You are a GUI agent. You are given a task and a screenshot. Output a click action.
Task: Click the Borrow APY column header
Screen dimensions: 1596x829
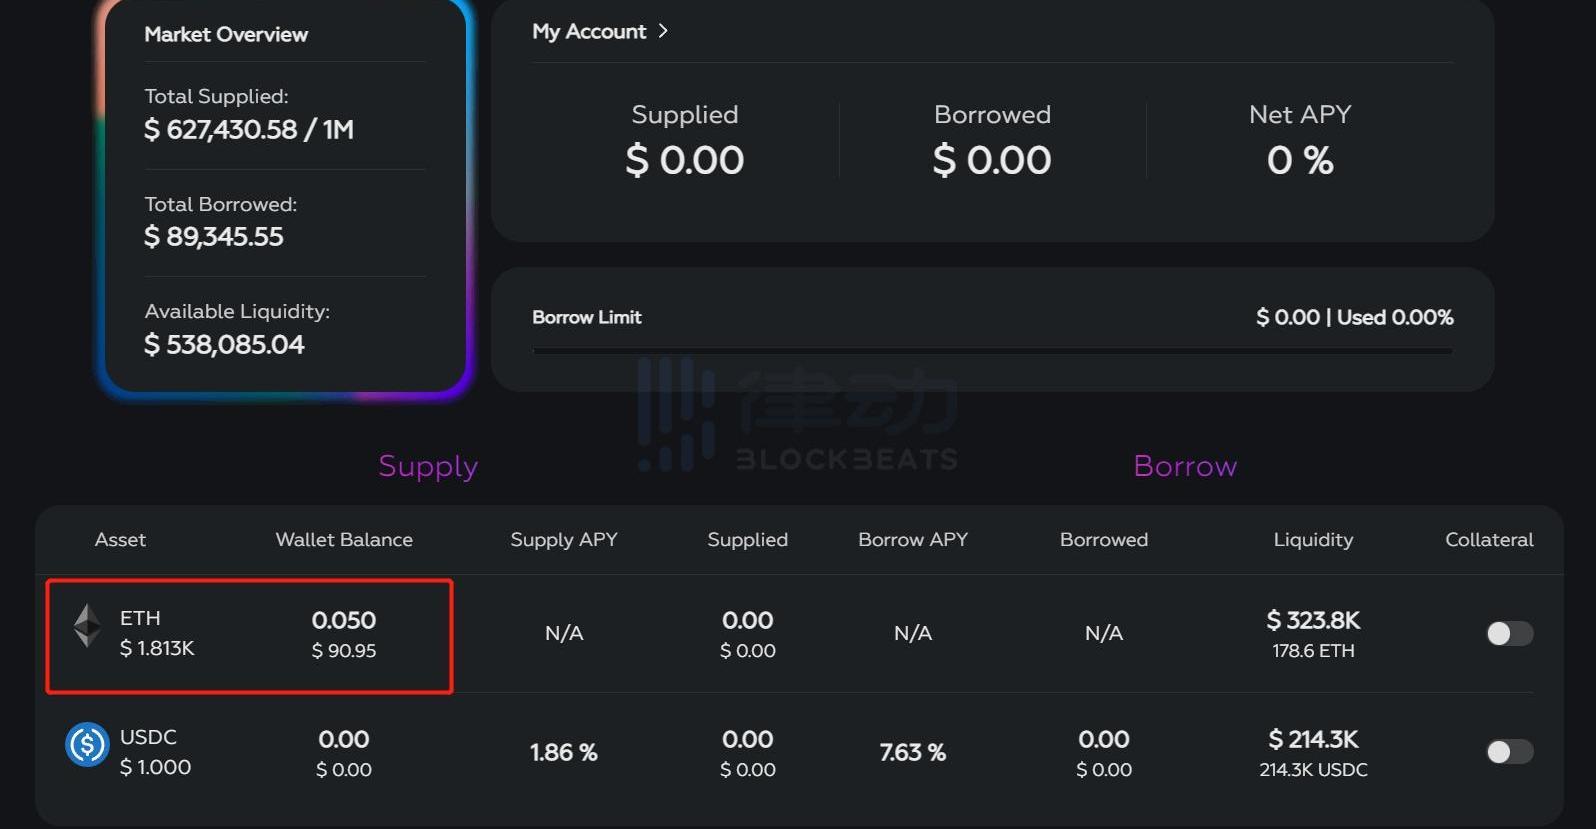tap(913, 540)
